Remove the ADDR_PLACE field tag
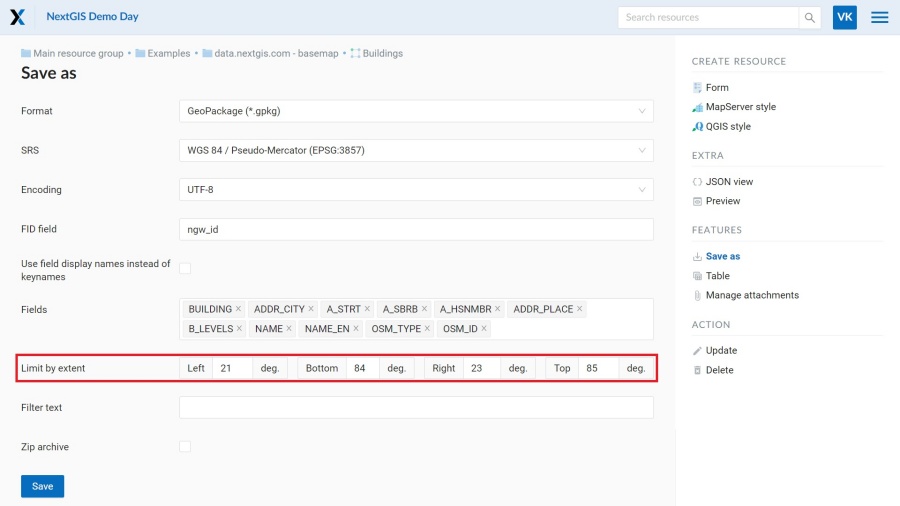This screenshot has width=900, height=506. [580, 309]
